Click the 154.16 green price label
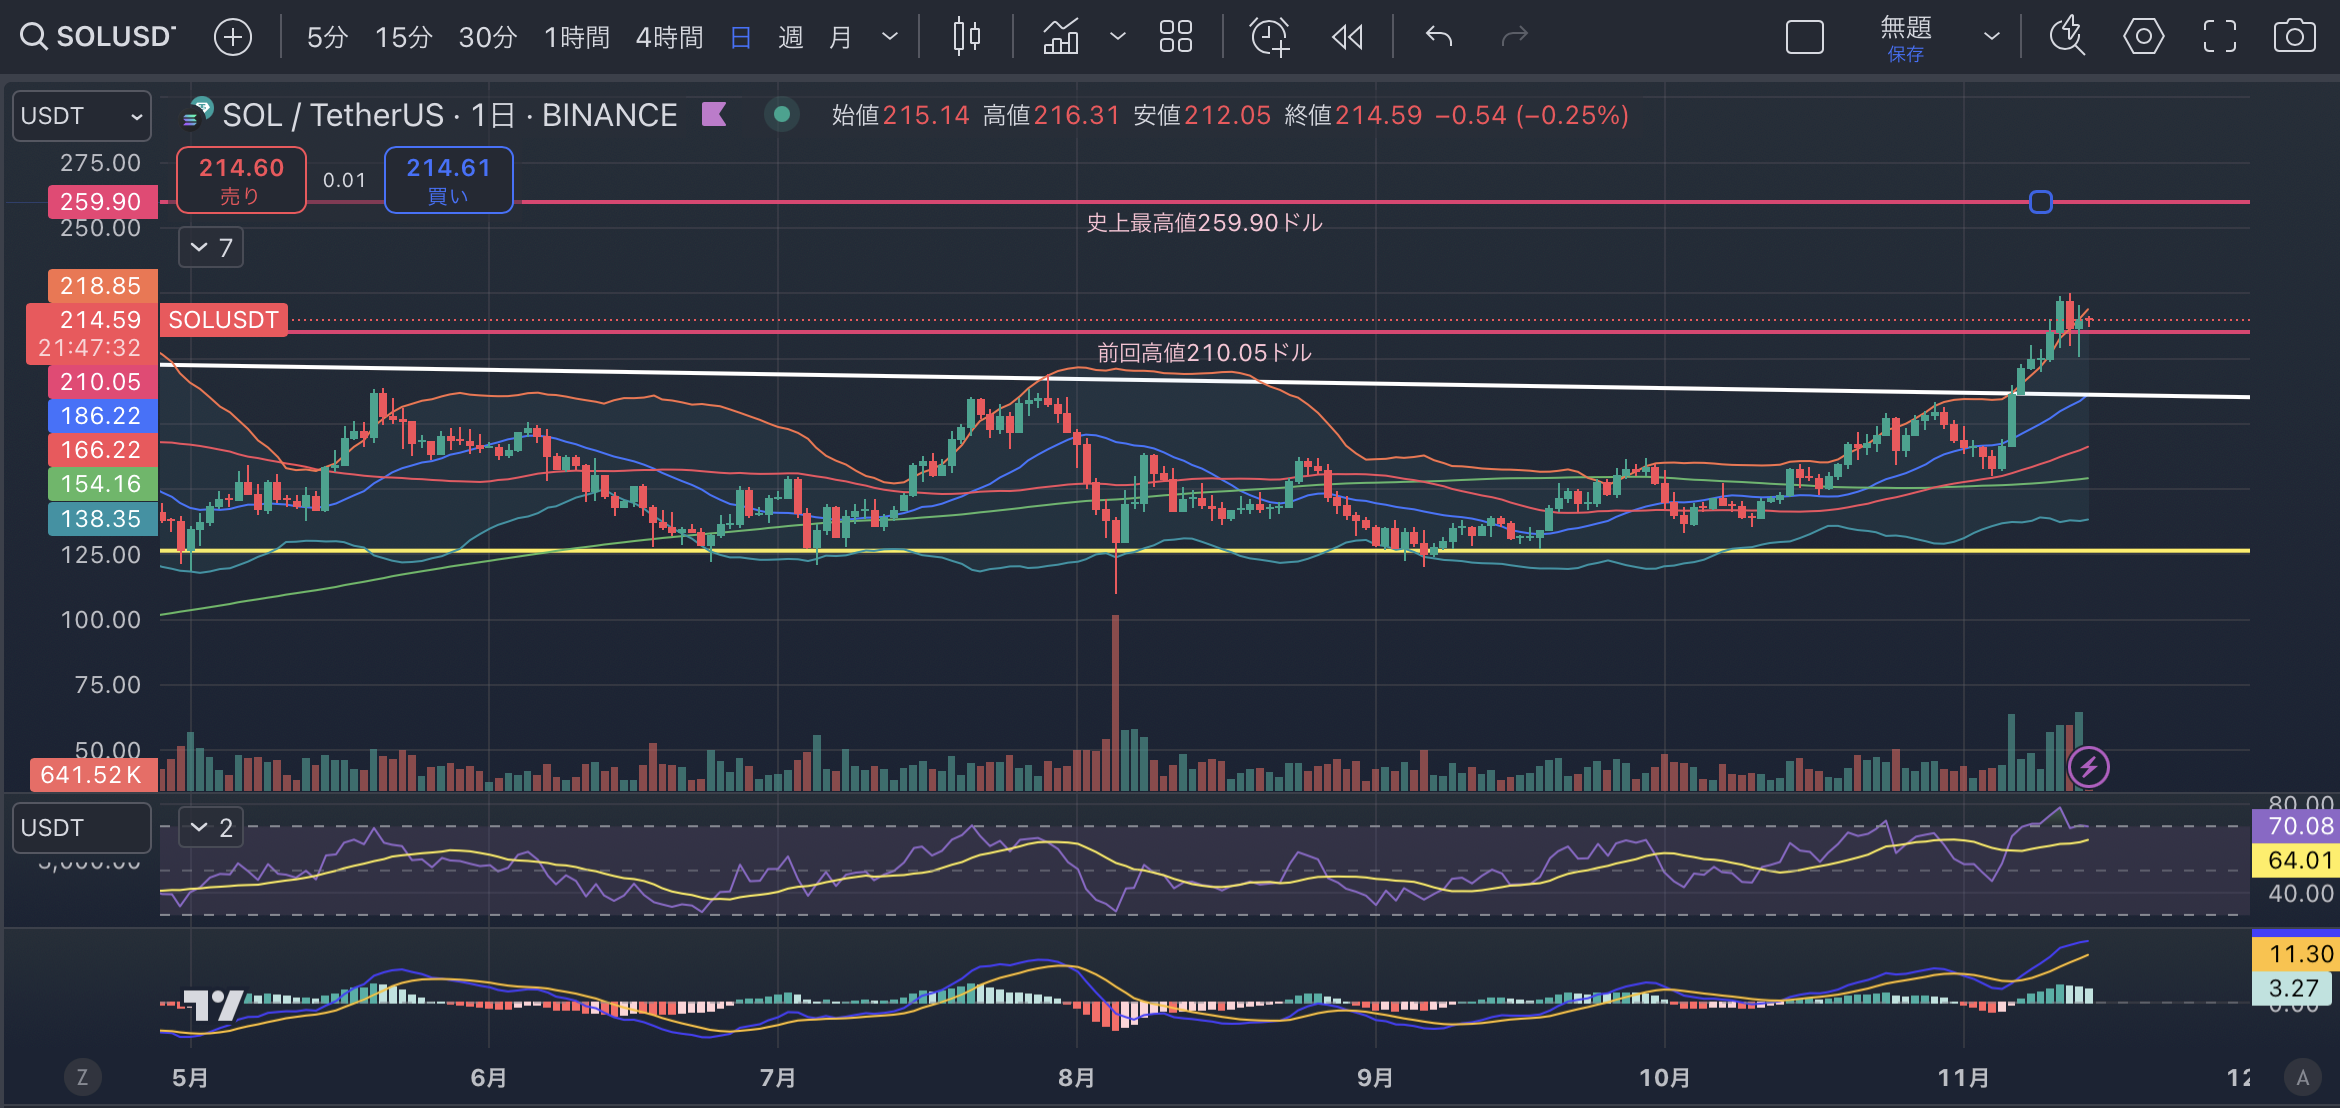 point(102,484)
